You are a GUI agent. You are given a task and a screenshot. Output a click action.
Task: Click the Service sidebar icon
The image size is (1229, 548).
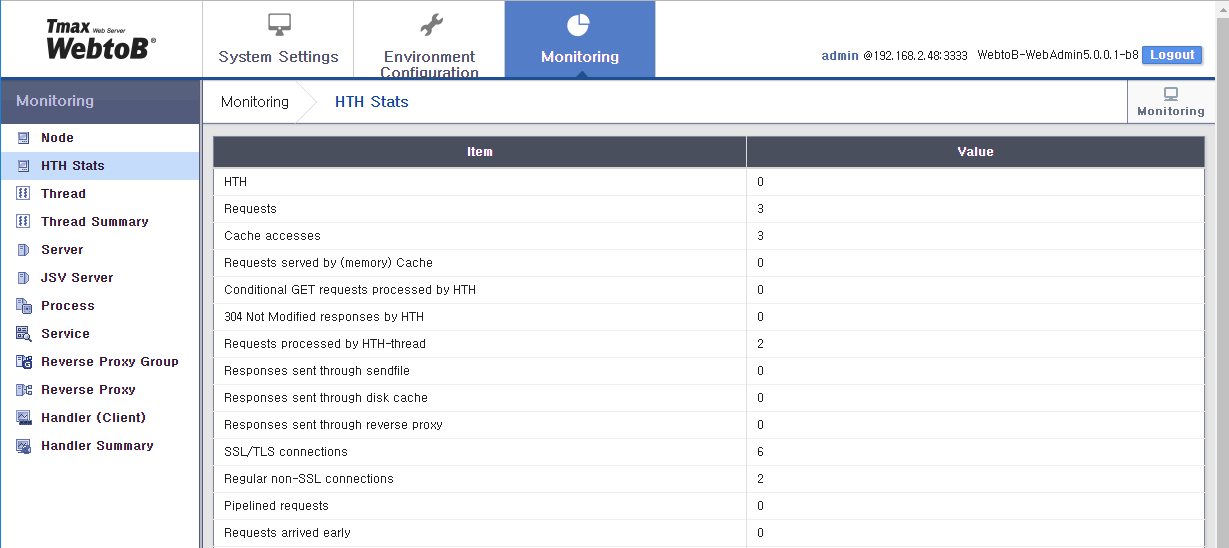coord(24,334)
